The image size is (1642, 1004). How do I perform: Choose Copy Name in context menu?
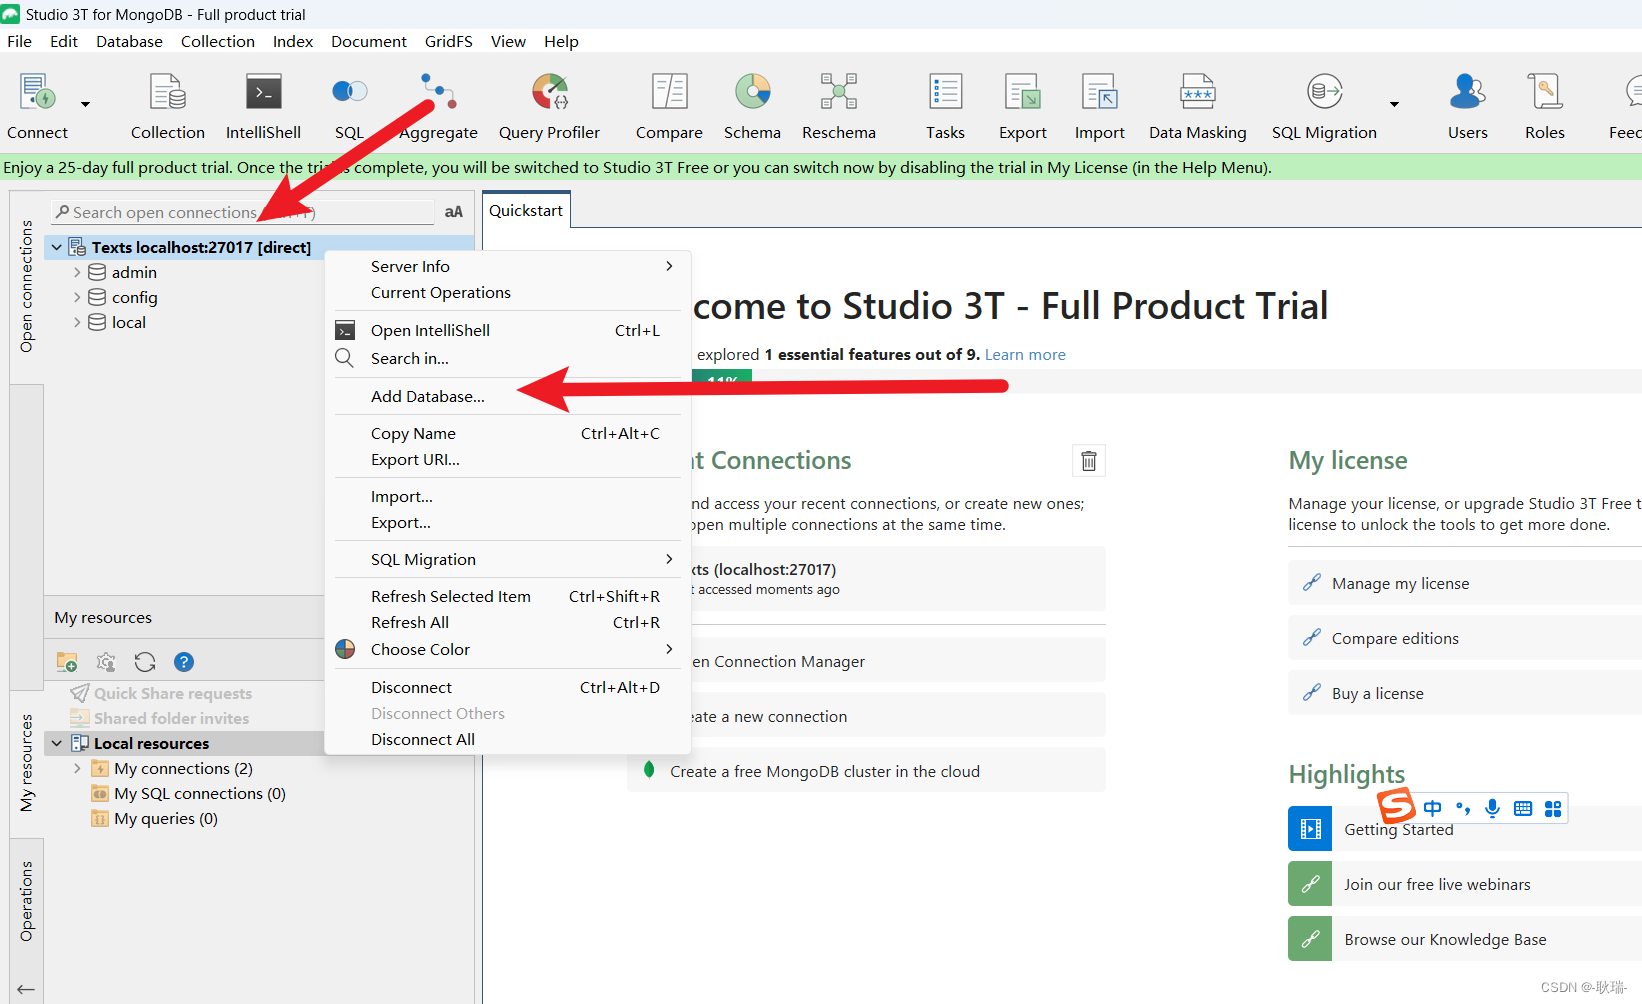click(x=508, y=433)
